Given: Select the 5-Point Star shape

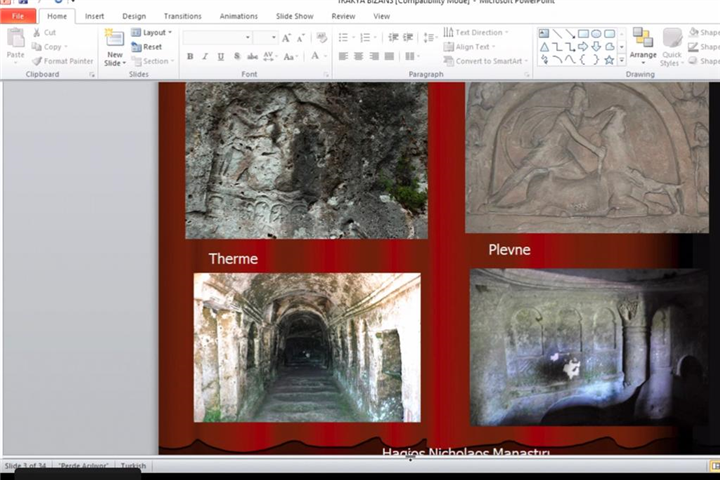Looking at the screenshot, I should [609, 60].
